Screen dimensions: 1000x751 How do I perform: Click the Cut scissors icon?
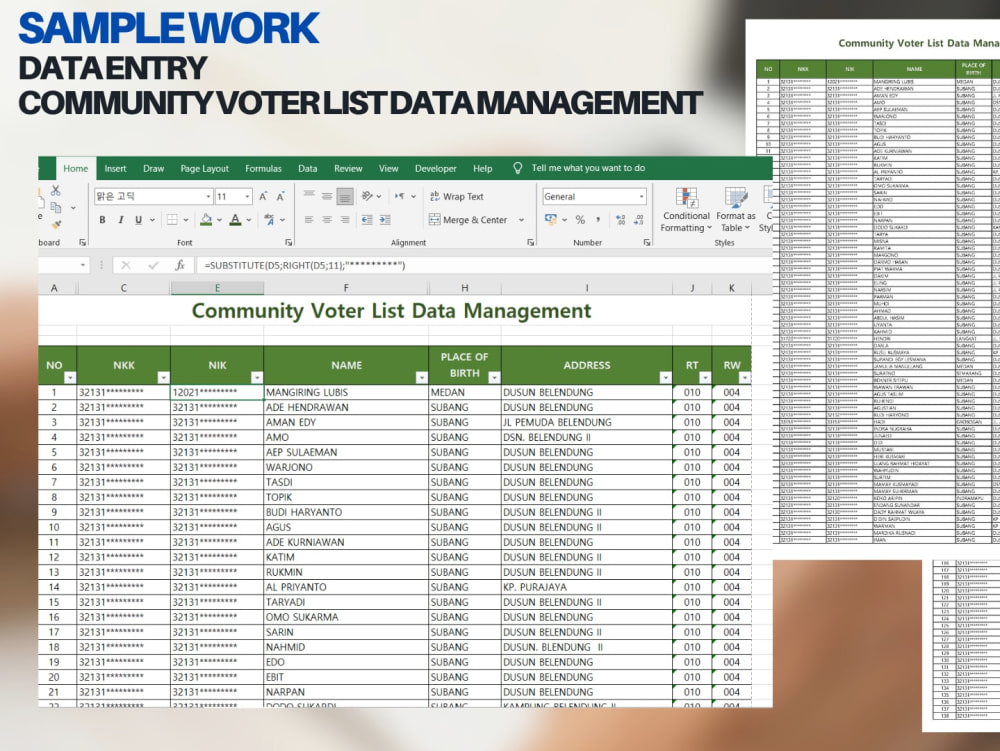[x=55, y=191]
